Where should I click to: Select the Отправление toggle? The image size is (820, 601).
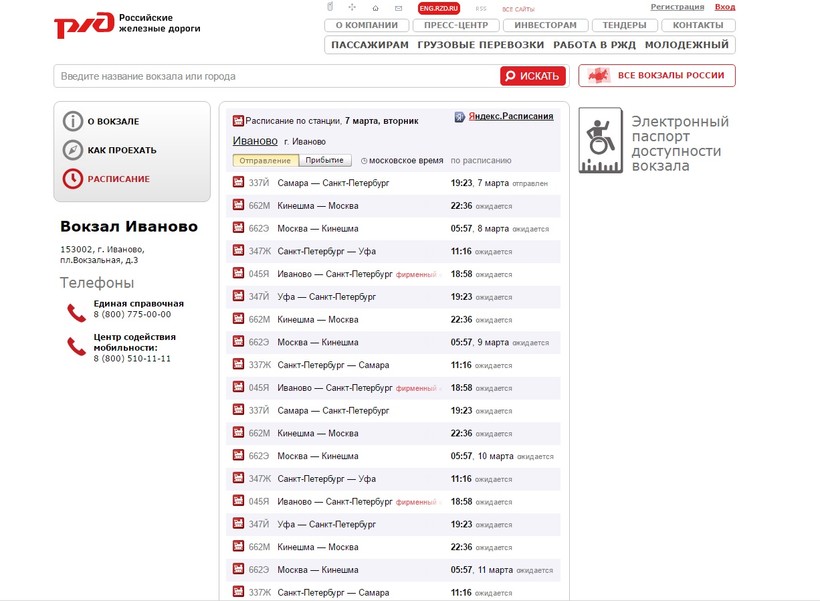265,160
